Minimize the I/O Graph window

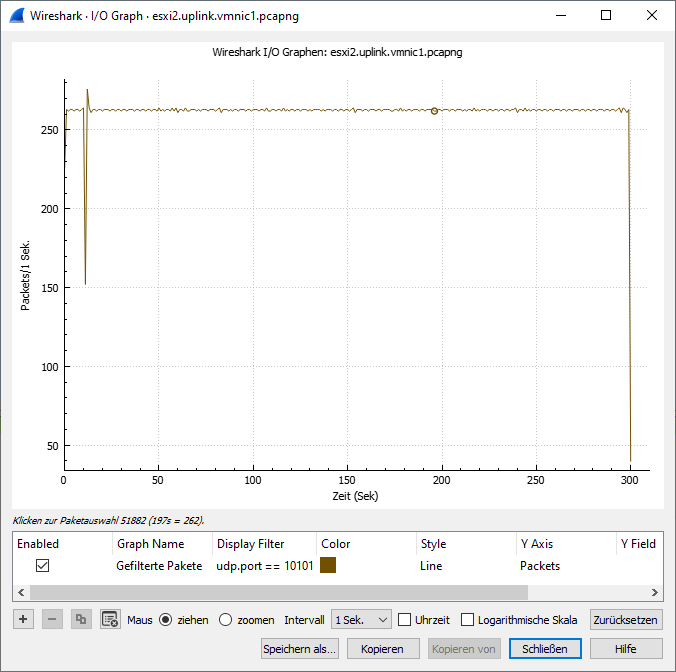point(561,16)
